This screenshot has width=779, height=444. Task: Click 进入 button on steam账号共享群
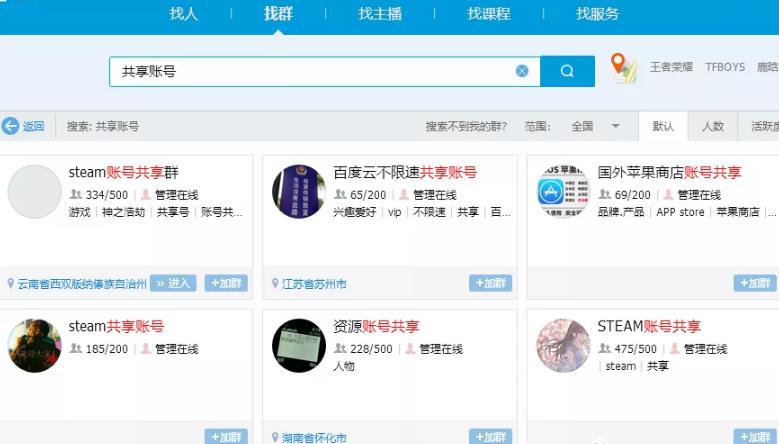pos(173,283)
